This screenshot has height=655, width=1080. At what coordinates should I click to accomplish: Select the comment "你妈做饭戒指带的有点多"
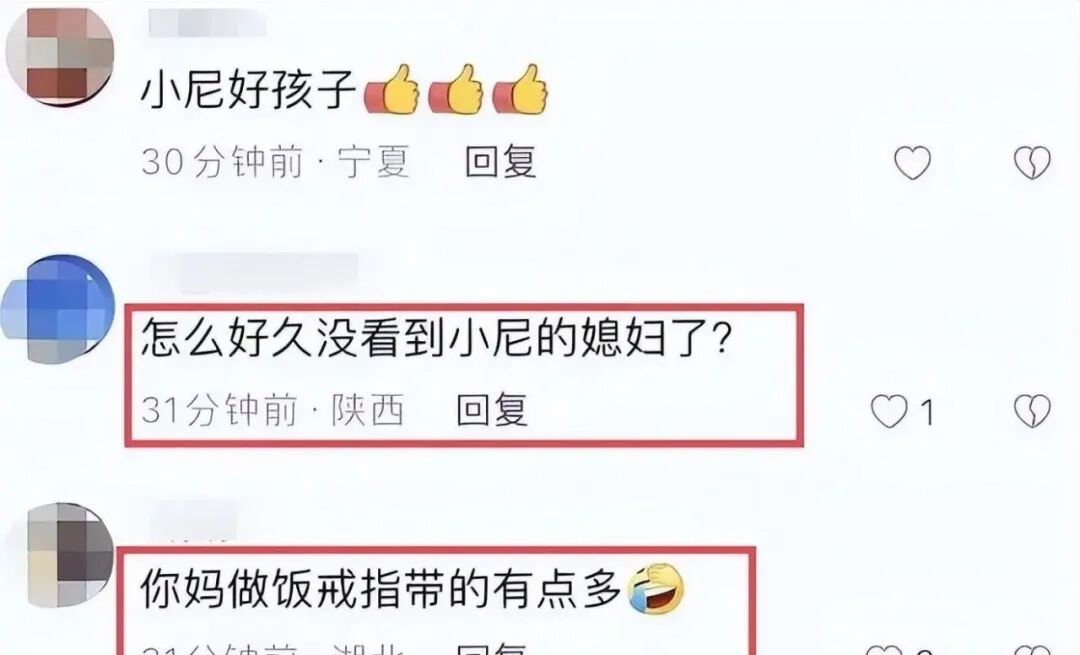tap(382, 590)
